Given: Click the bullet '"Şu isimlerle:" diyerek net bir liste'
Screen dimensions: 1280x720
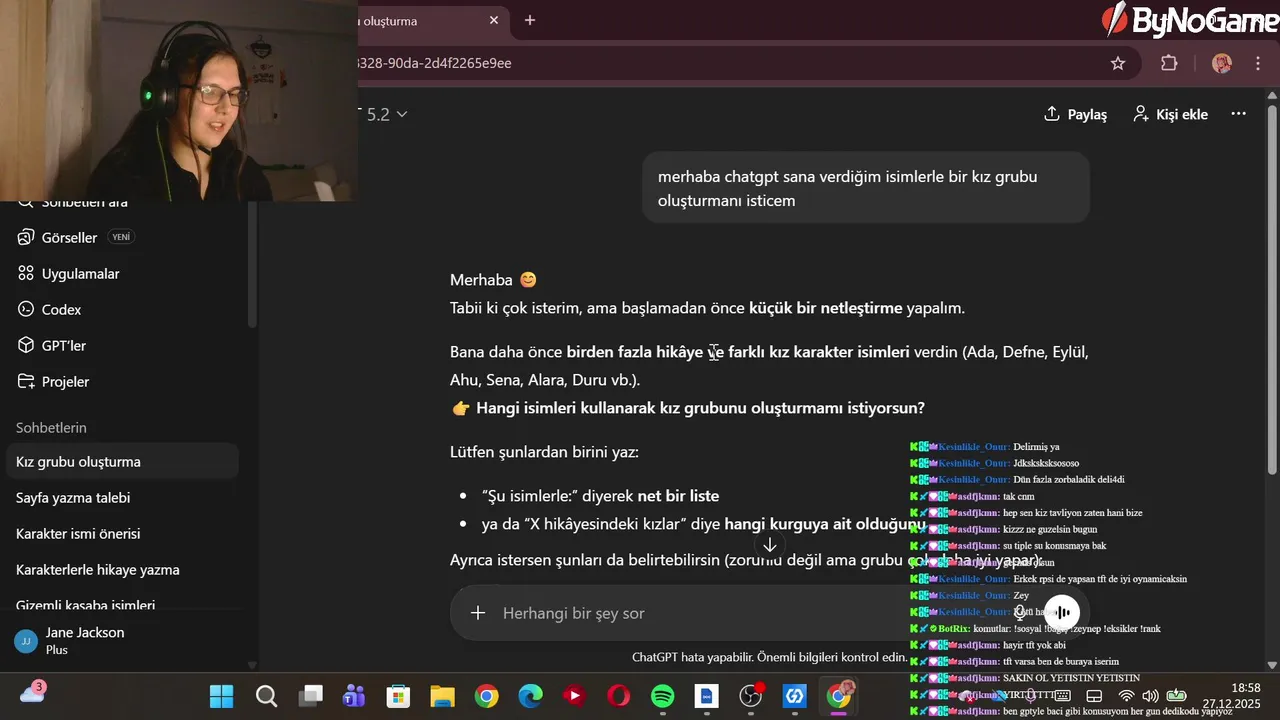Looking at the screenshot, I should [600, 496].
